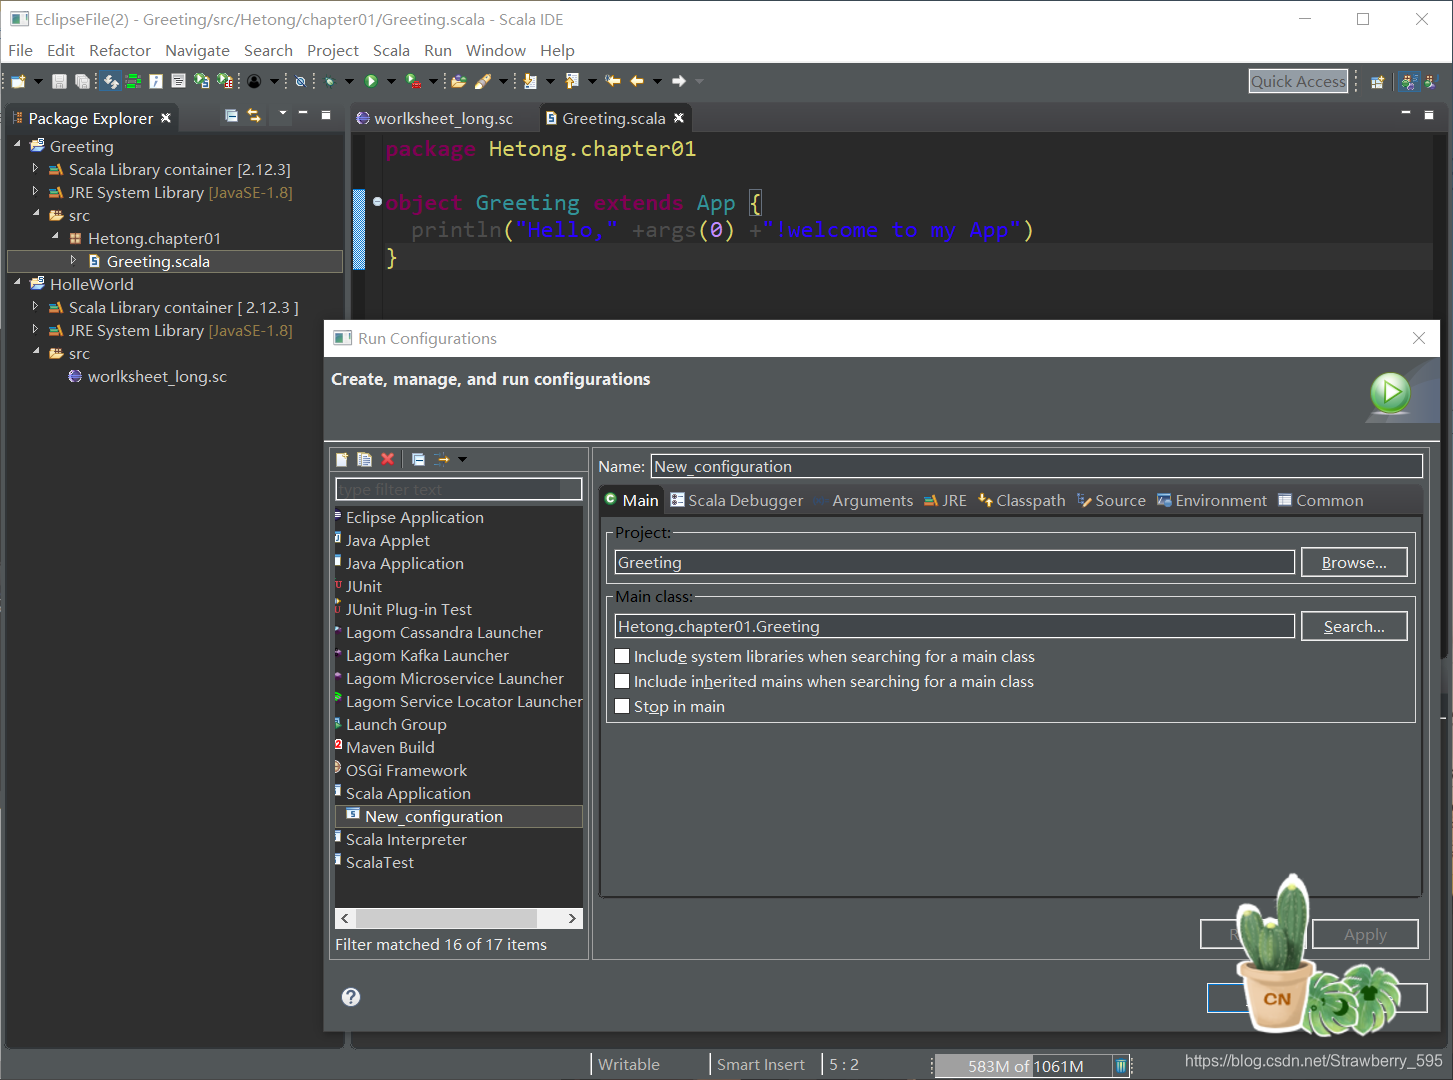Click the Run Last Tool red toolbox icon
The height and width of the screenshot is (1080, 1453).
click(x=413, y=81)
